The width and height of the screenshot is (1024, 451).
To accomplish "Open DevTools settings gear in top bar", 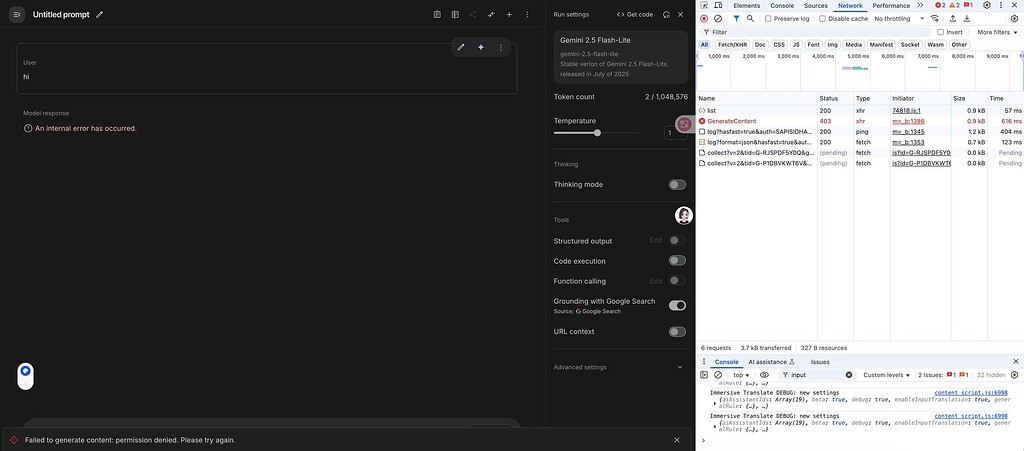I will coord(987,5).
